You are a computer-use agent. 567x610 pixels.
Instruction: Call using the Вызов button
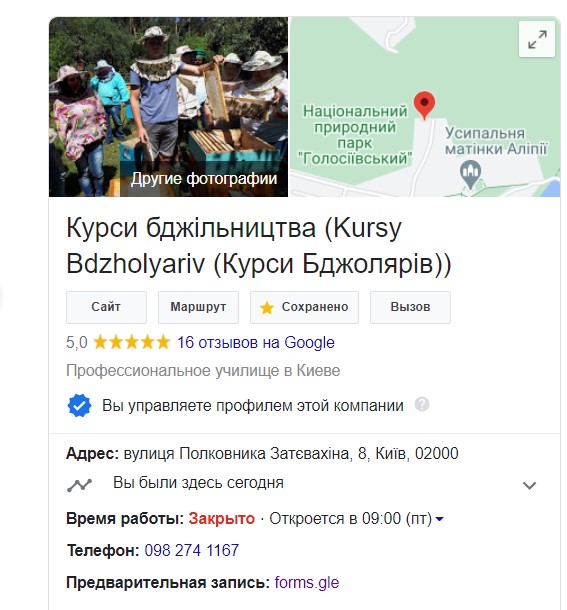click(x=410, y=307)
